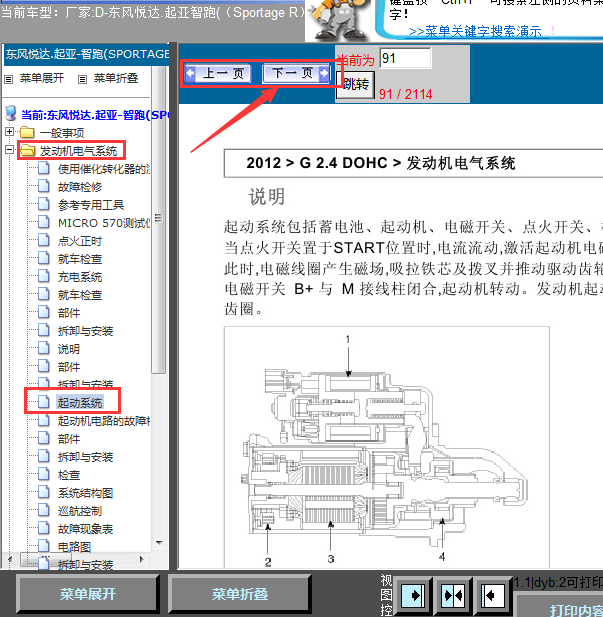Click folder icon of 发动机电气系统
Viewport: 603px width, 617px height.
27,150
